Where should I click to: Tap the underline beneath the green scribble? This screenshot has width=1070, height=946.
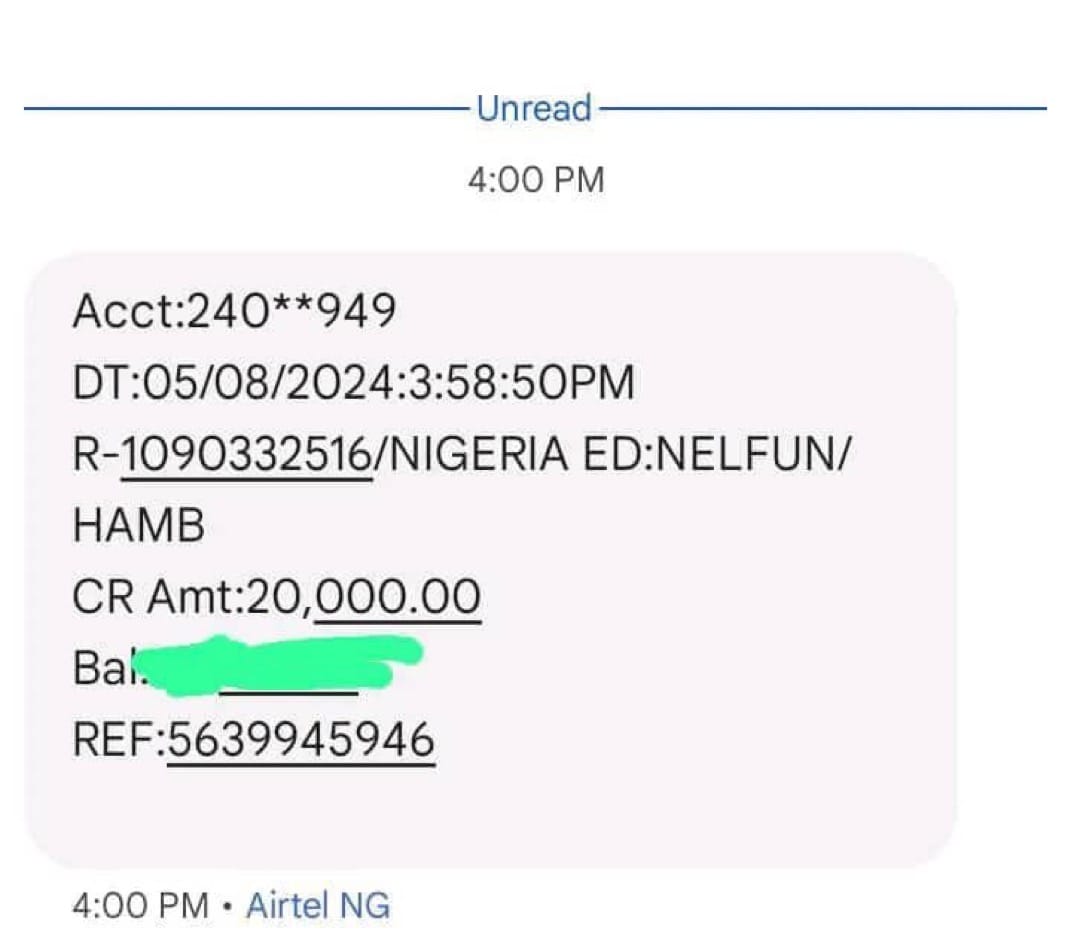[289, 693]
